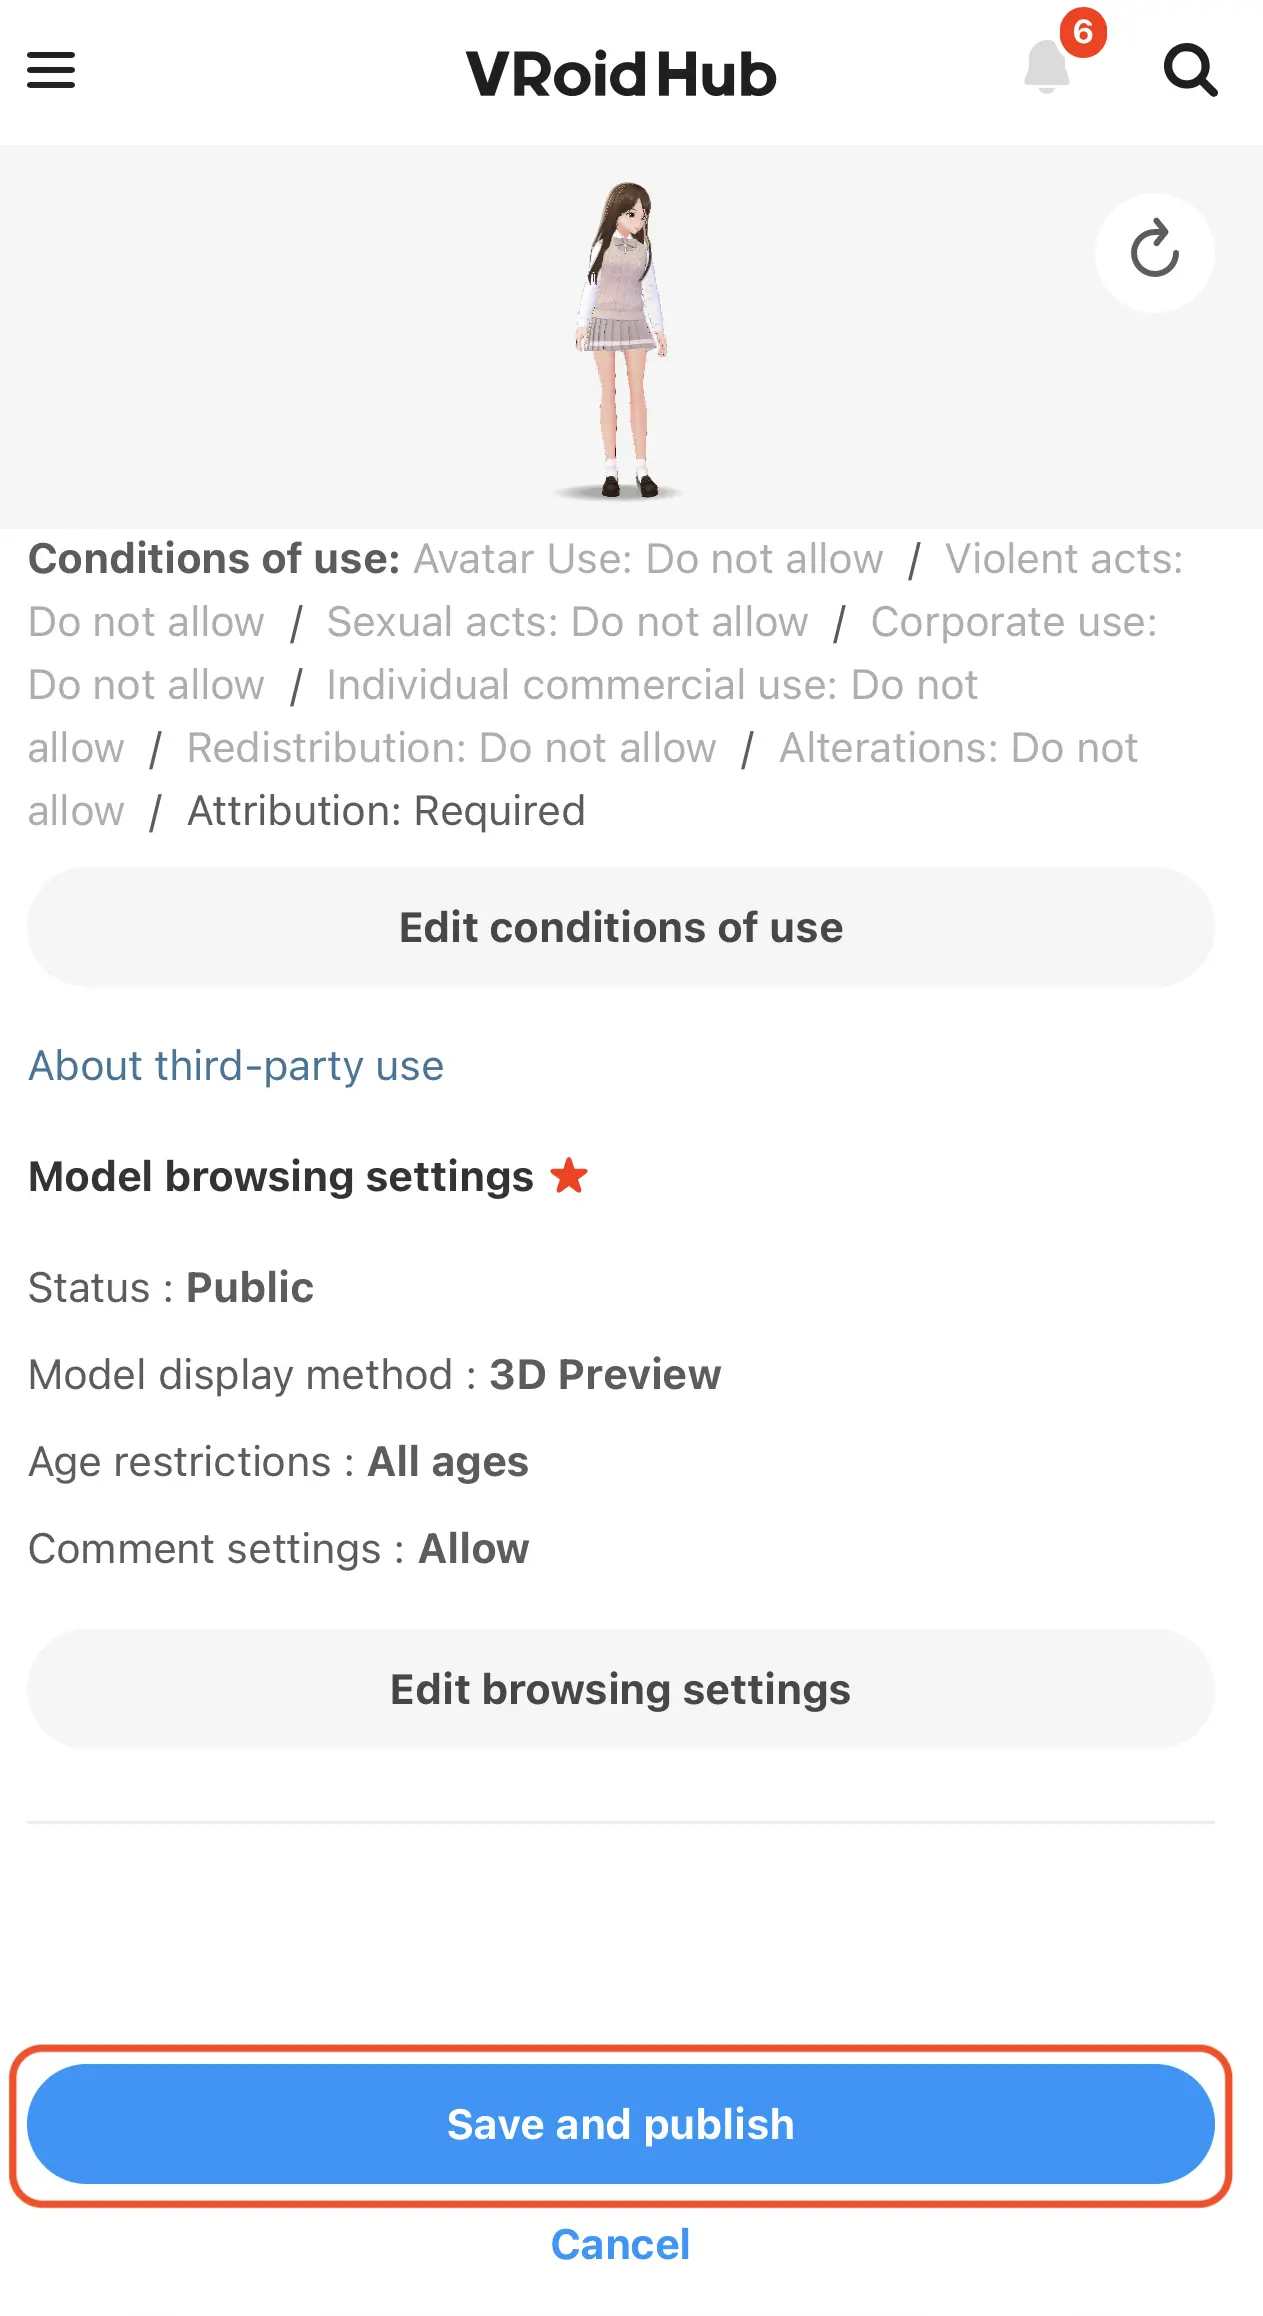Click the Model browsing settings heading
The height and width of the screenshot is (2316, 1263).
click(x=280, y=1176)
